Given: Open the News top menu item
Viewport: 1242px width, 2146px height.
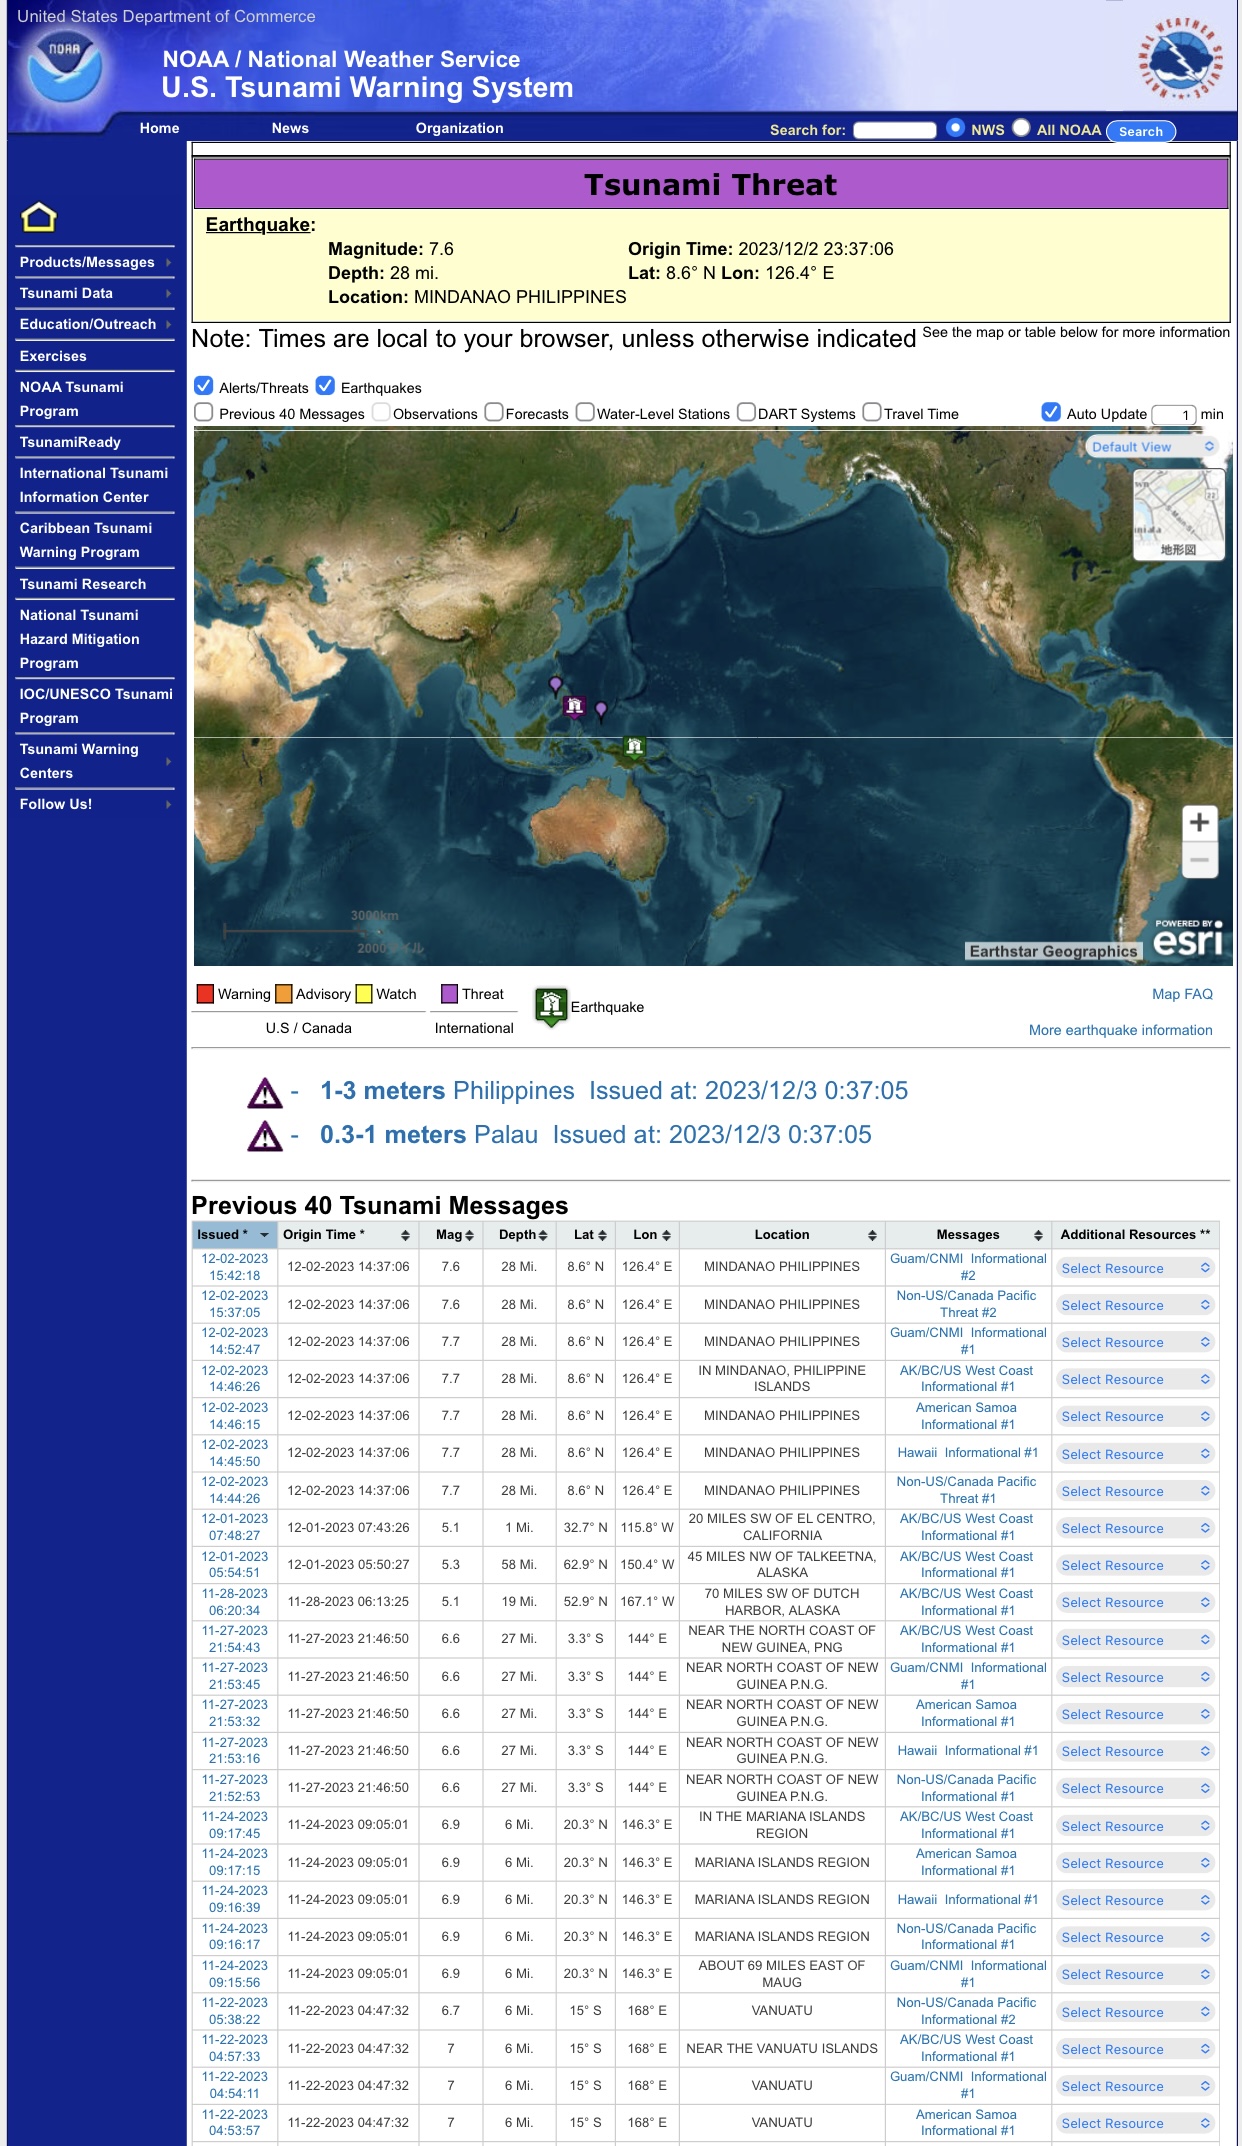Looking at the screenshot, I should tap(290, 128).
